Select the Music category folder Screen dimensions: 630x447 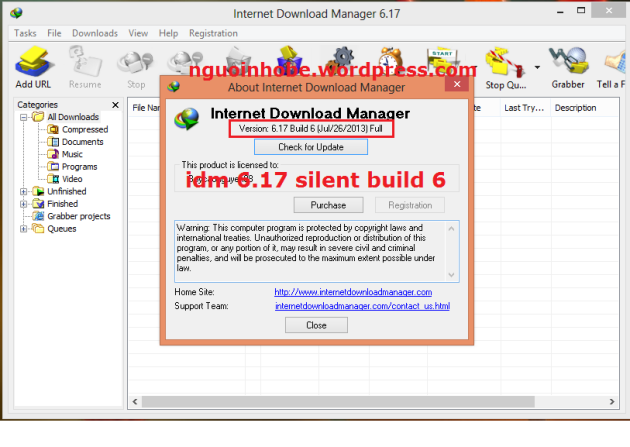point(65,154)
